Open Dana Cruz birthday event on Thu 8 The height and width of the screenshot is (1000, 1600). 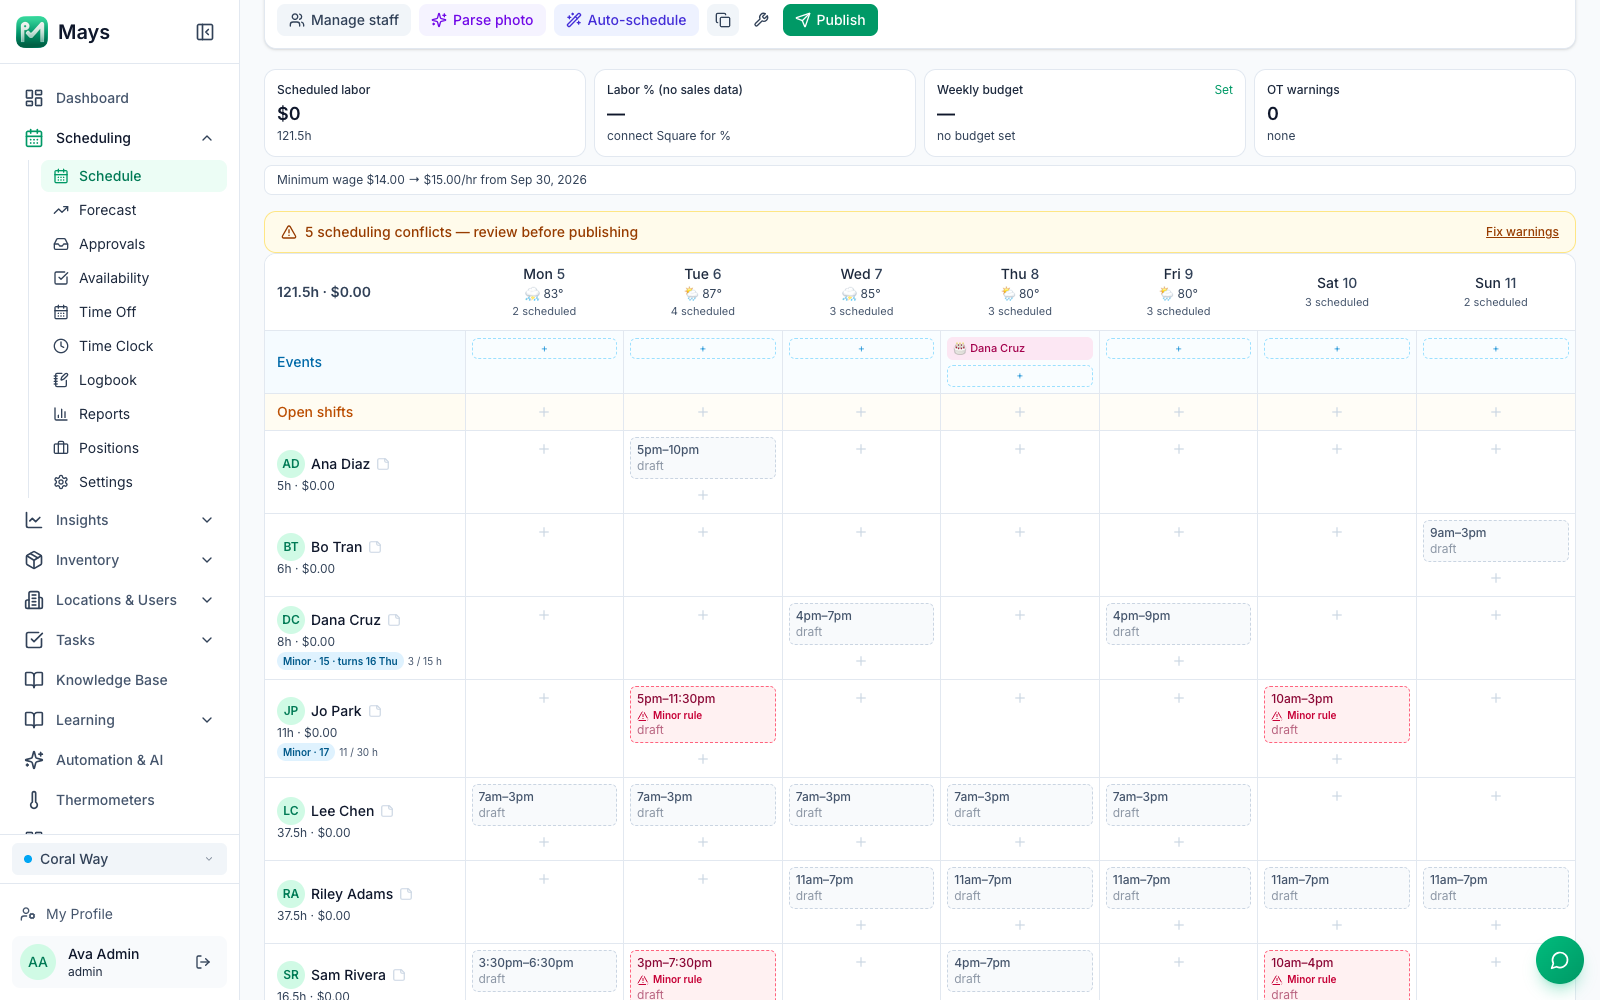[1020, 348]
